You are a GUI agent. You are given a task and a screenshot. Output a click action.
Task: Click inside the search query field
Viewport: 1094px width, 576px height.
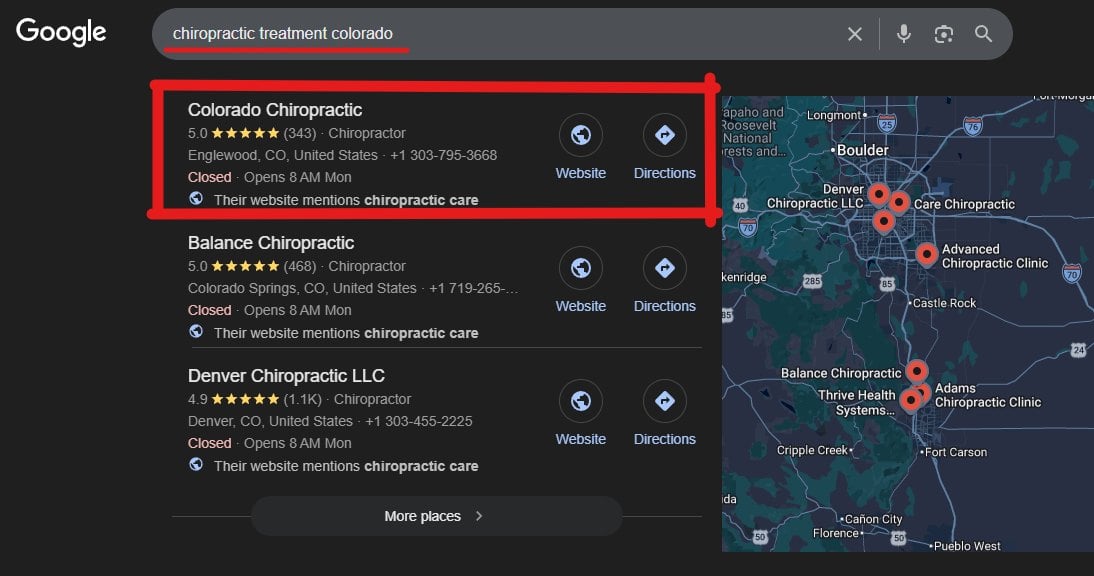tap(500, 34)
